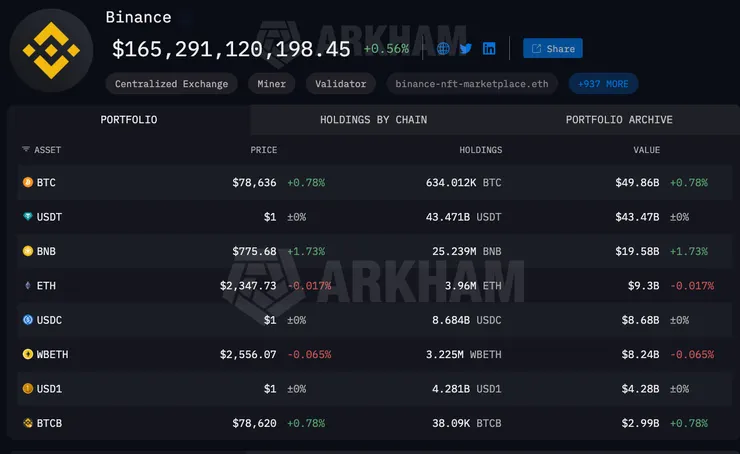
Task: Click the 3.225M WBETH holdings
Action: pos(463,354)
